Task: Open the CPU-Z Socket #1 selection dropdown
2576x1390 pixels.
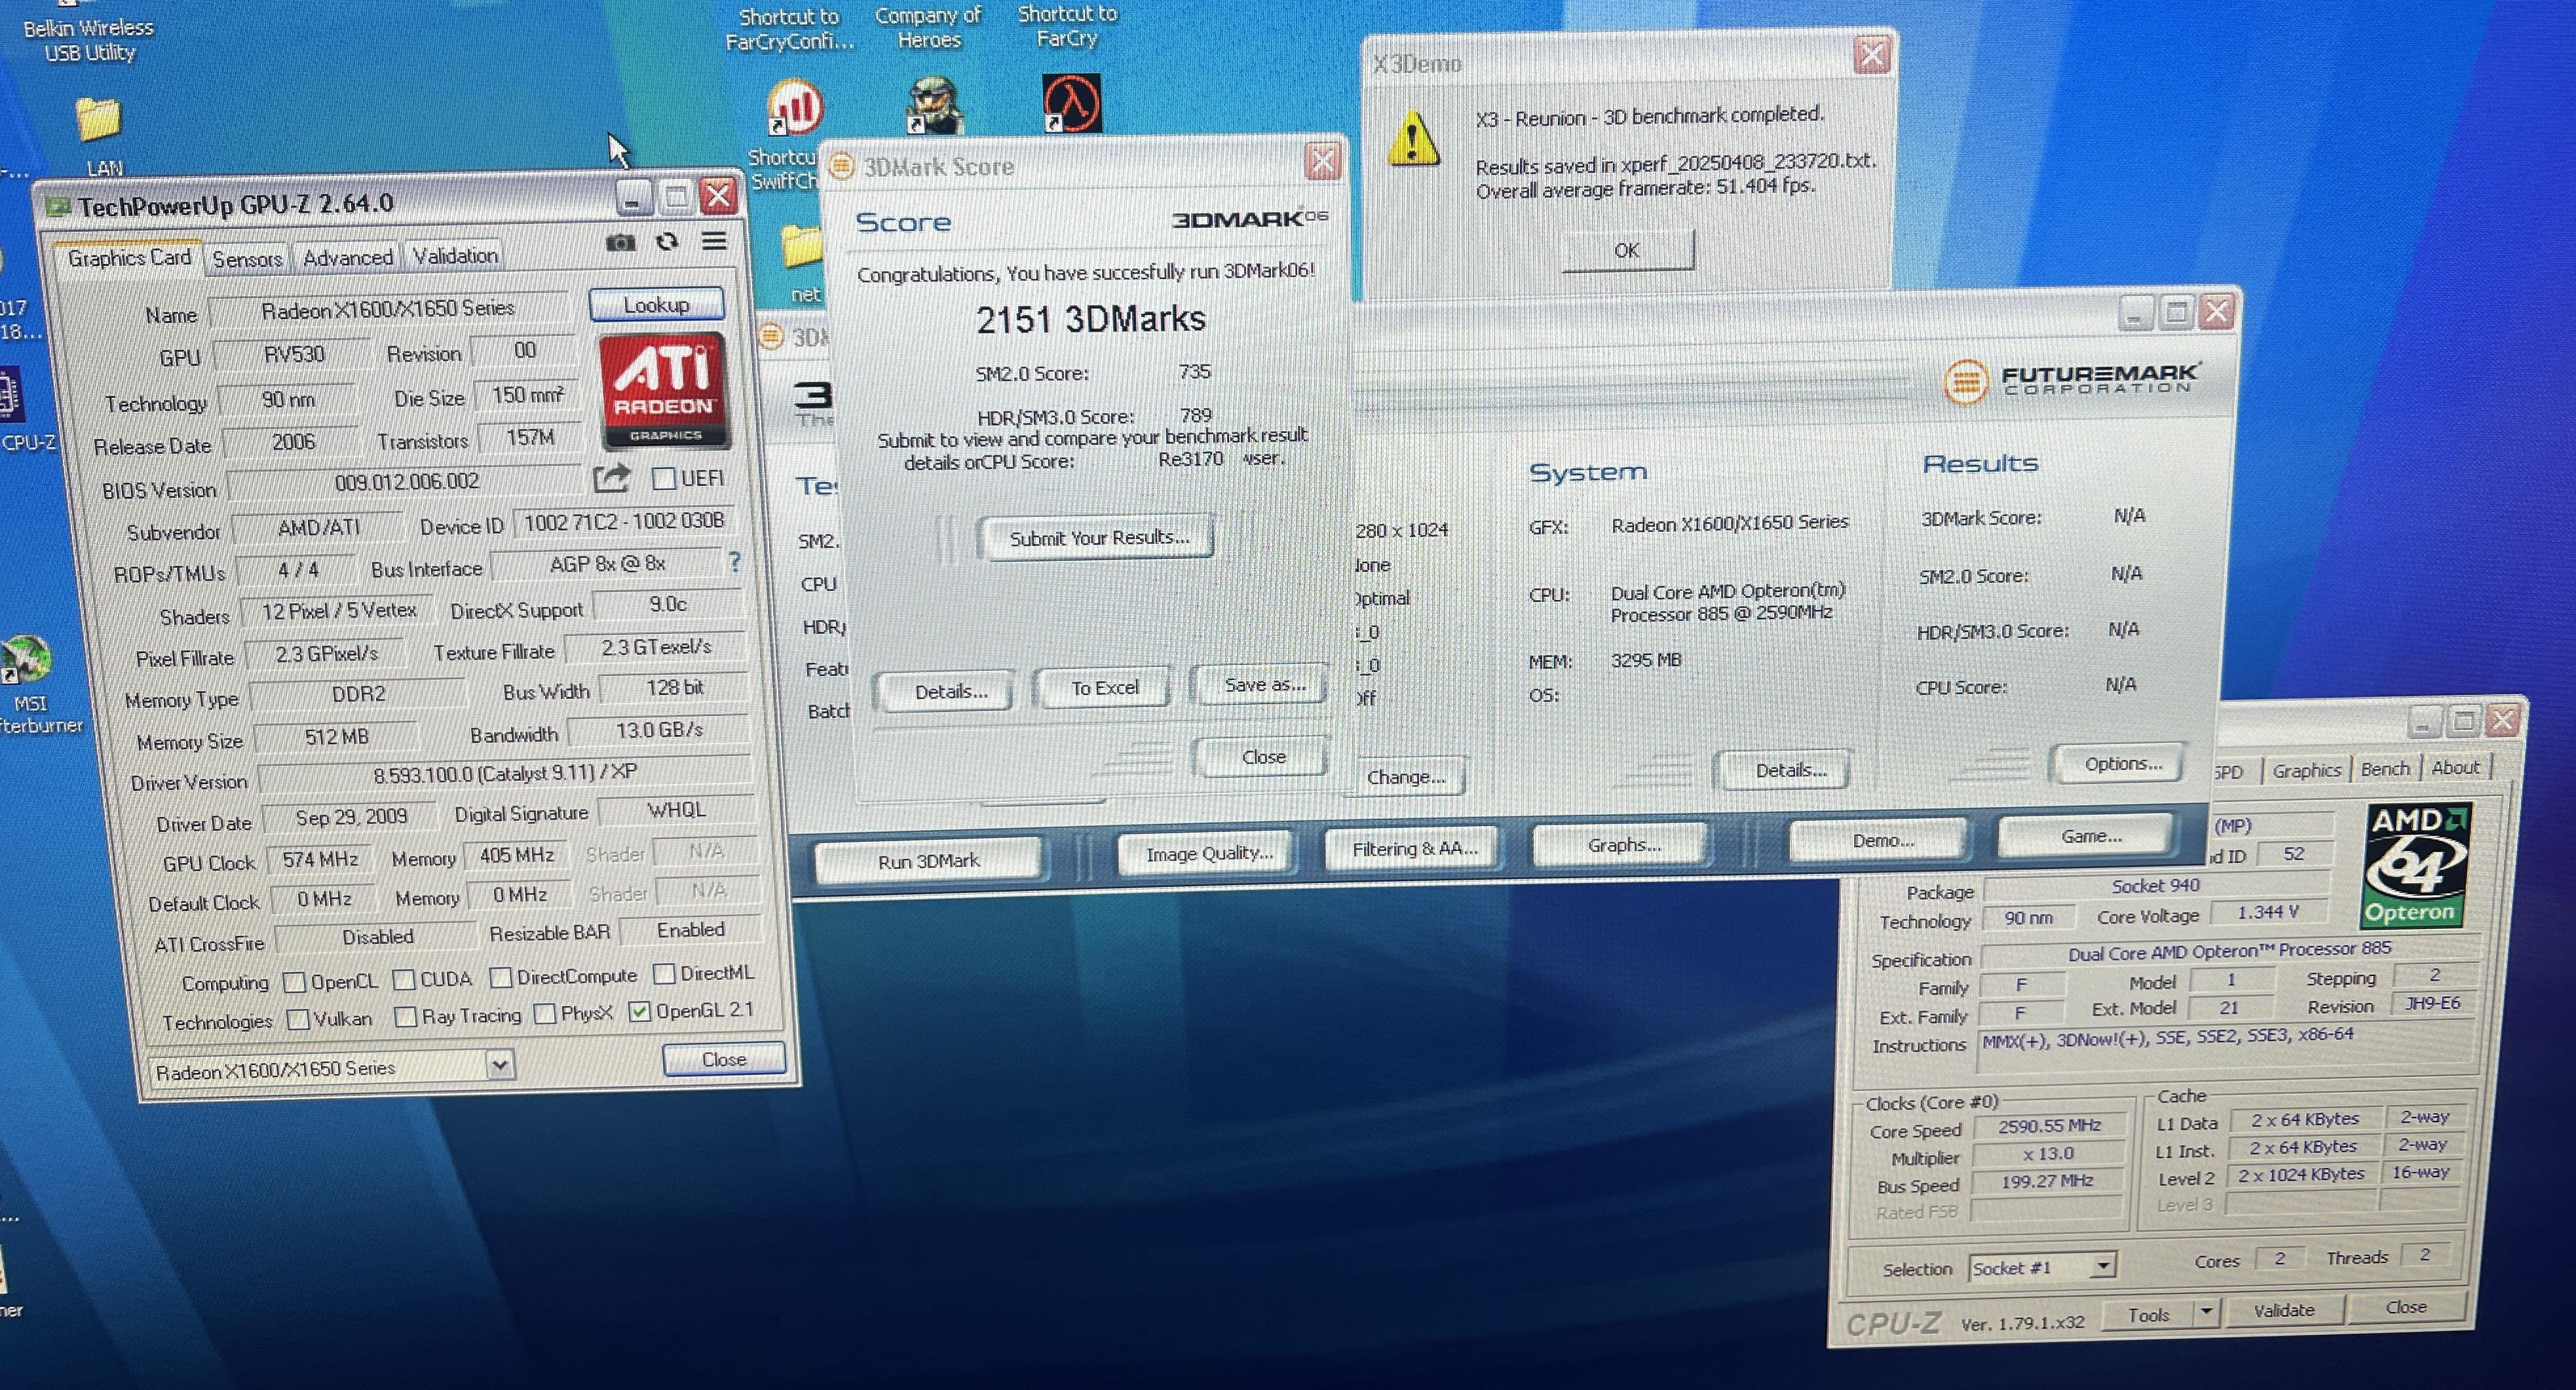Action: tap(2103, 1267)
